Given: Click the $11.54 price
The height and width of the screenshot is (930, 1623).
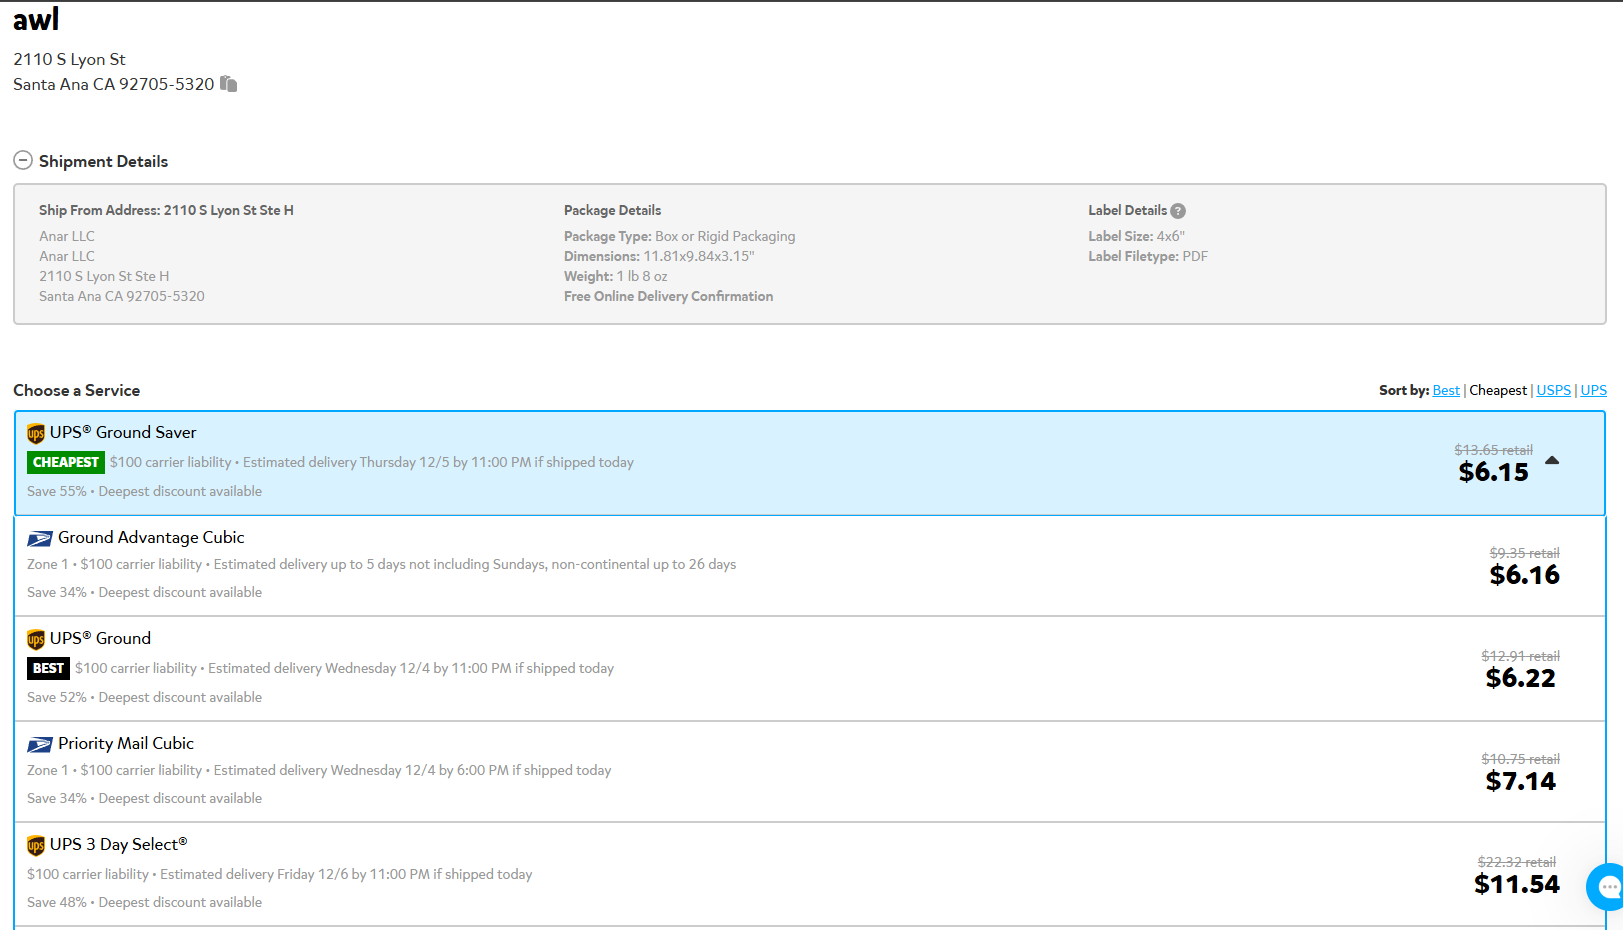Looking at the screenshot, I should [1517, 884].
